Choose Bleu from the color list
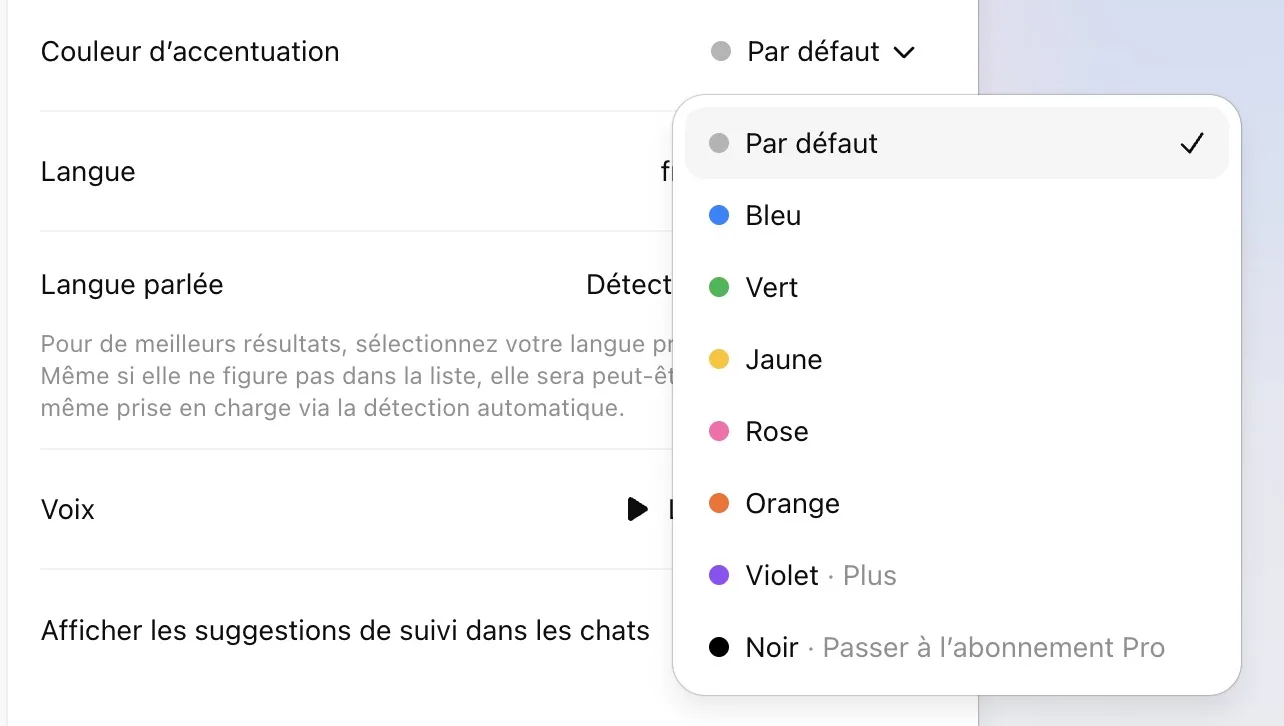 [x=773, y=215]
